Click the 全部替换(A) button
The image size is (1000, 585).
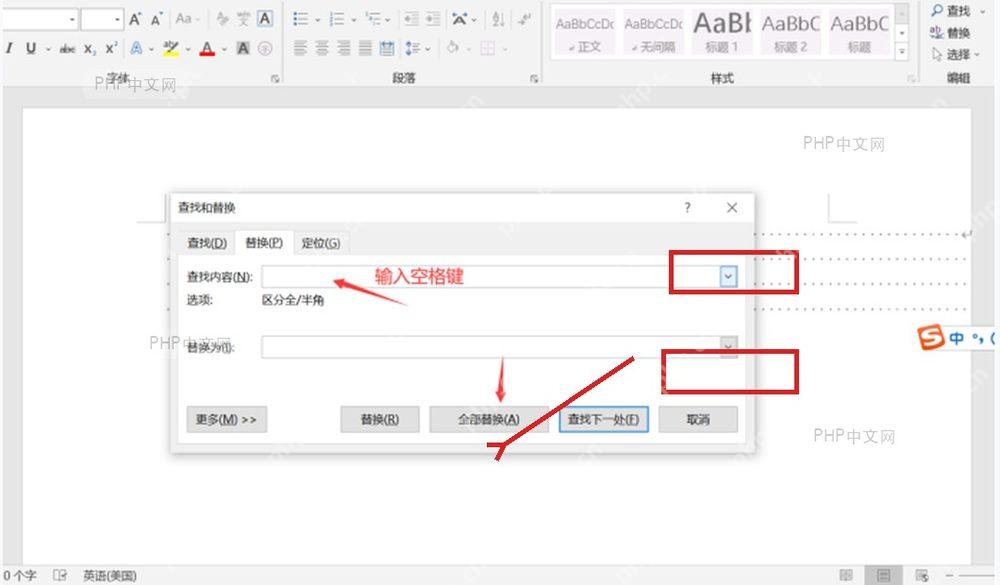[x=489, y=419]
